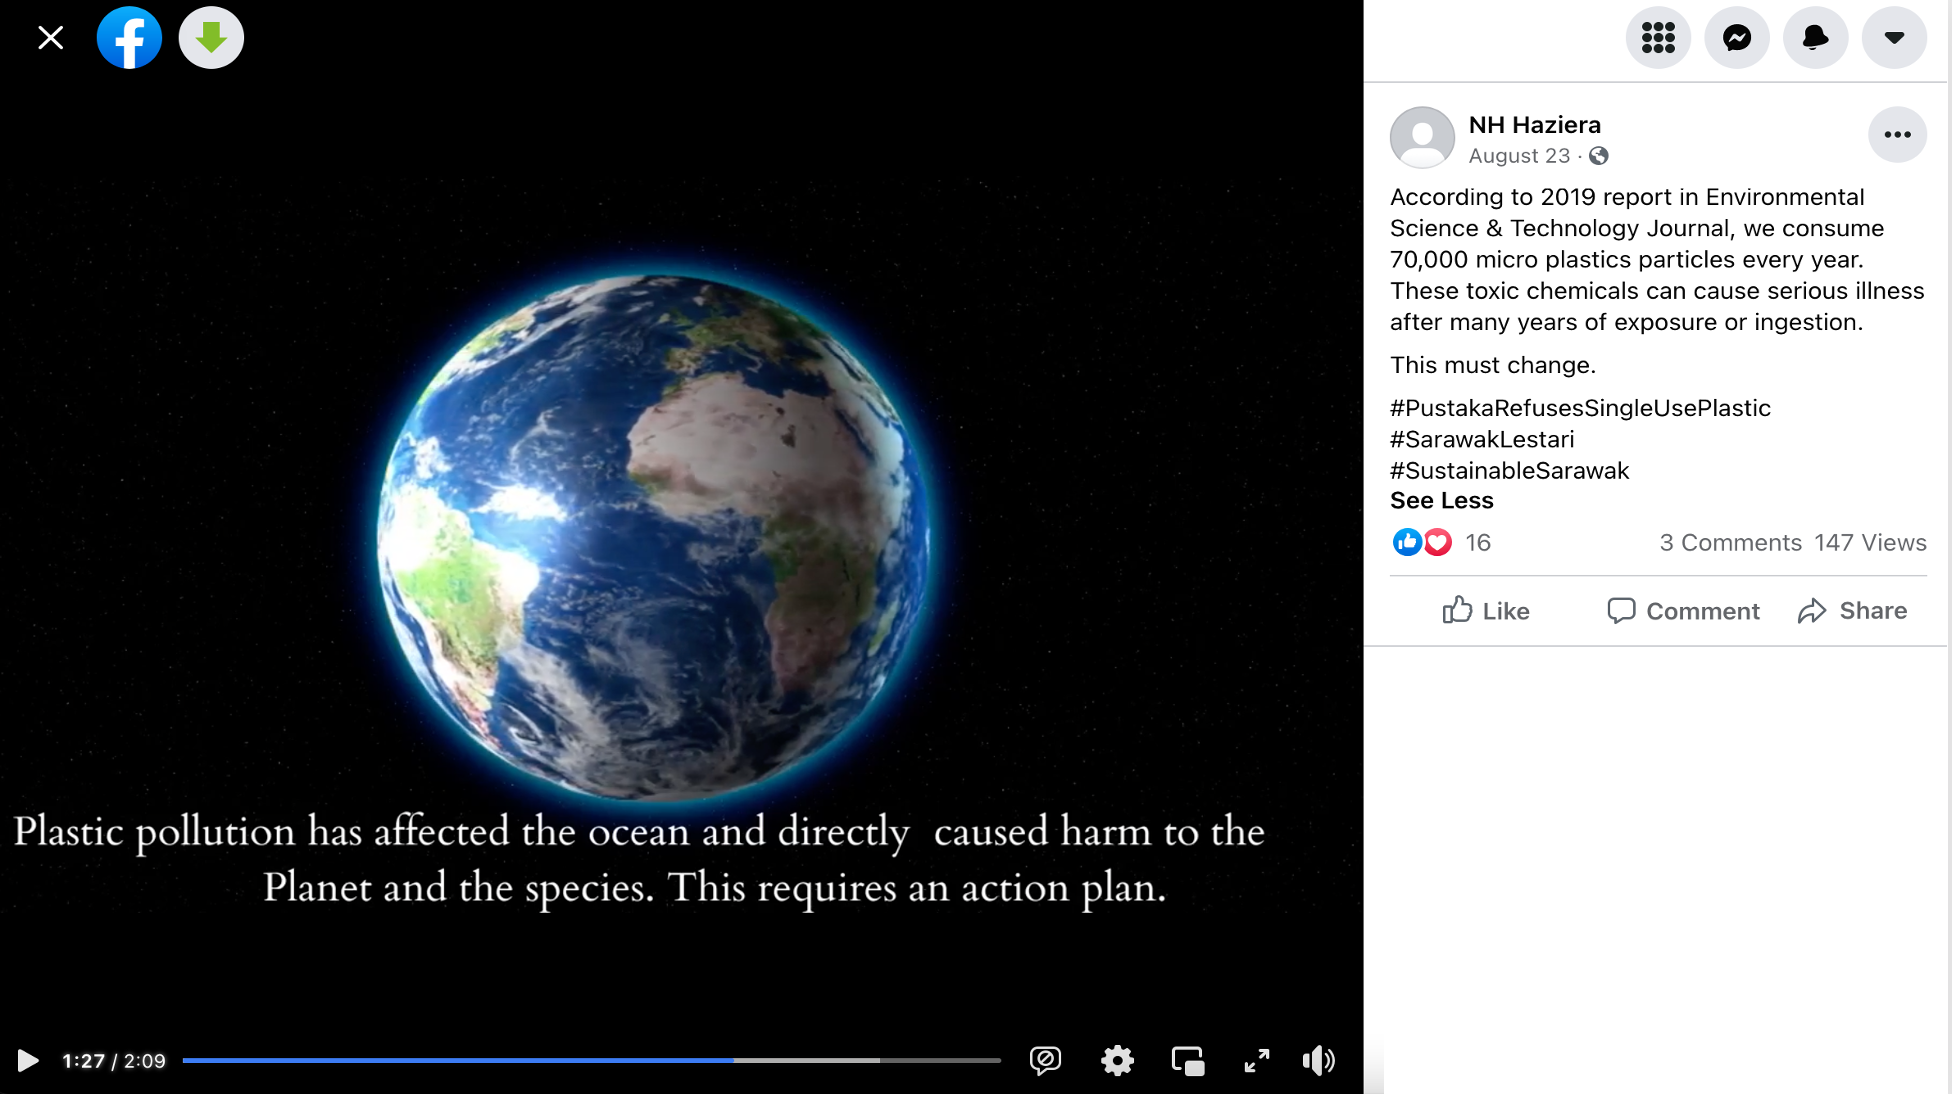The height and width of the screenshot is (1094, 1952).
Task: Open #SarawakLestari hashtag link
Action: 1482,439
